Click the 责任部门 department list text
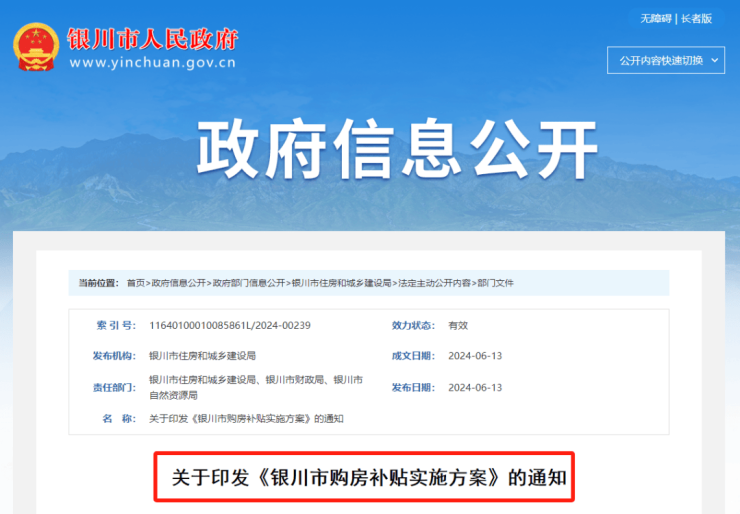 tap(256, 388)
